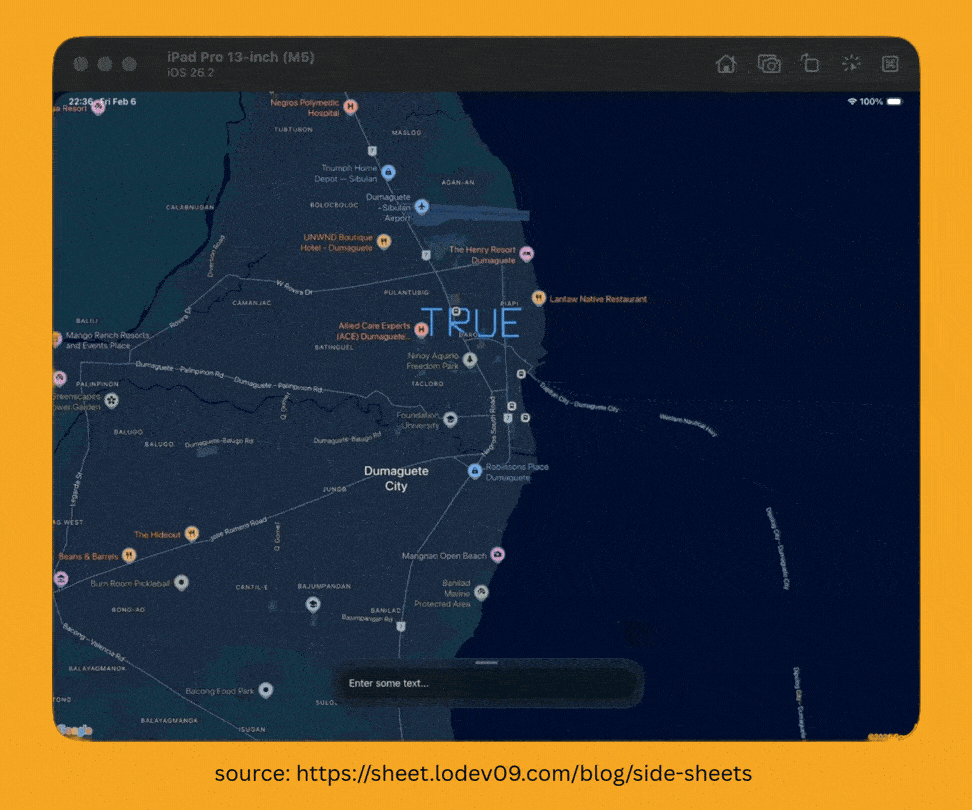This screenshot has width=972, height=810.
Task: Click the sheet grabber handle above text field
Action: pyautogui.click(x=487, y=662)
